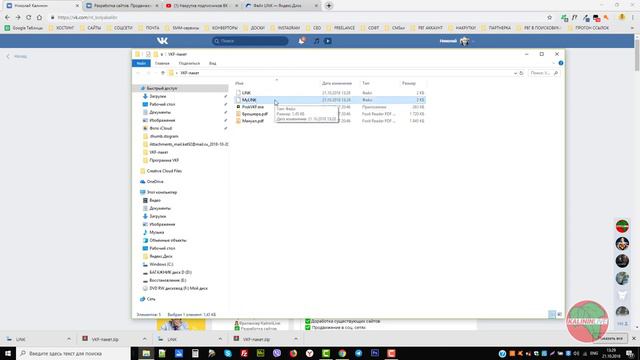Open options arrow of rightmost VKF-пакет.zip download

pyautogui.click(x=296, y=339)
